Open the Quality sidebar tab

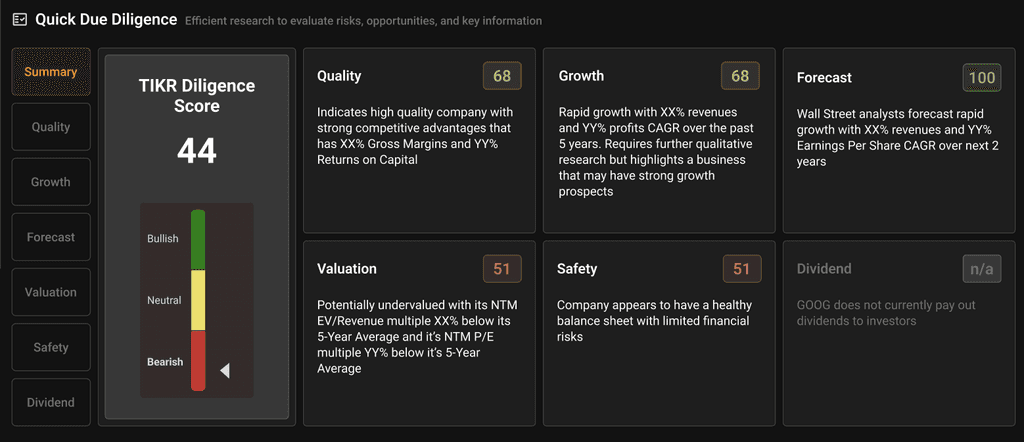click(51, 127)
